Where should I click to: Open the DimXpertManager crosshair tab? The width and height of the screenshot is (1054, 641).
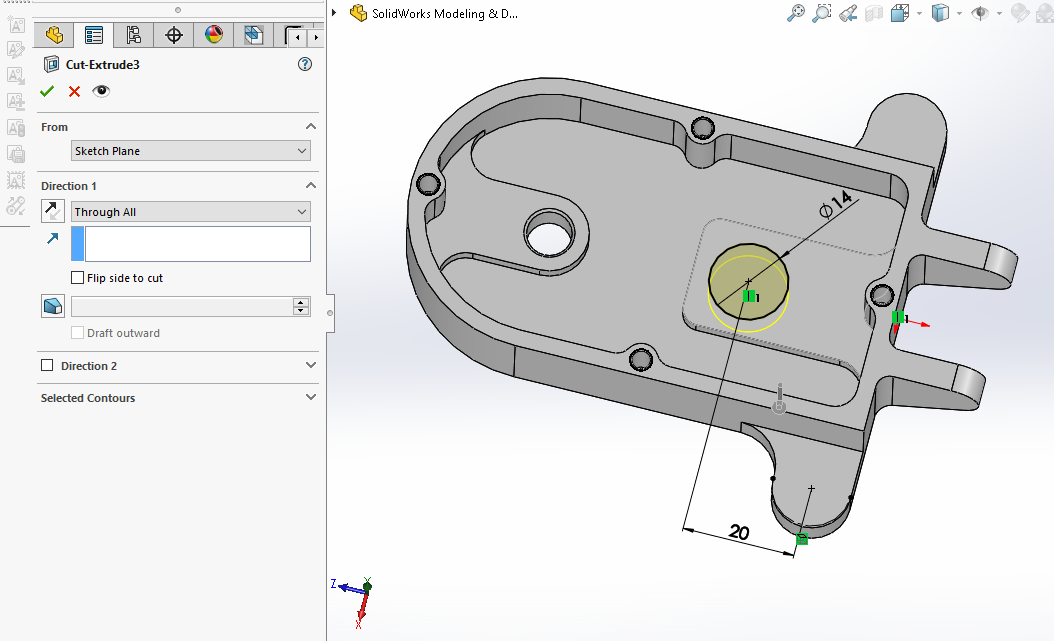pyautogui.click(x=174, y=36)
